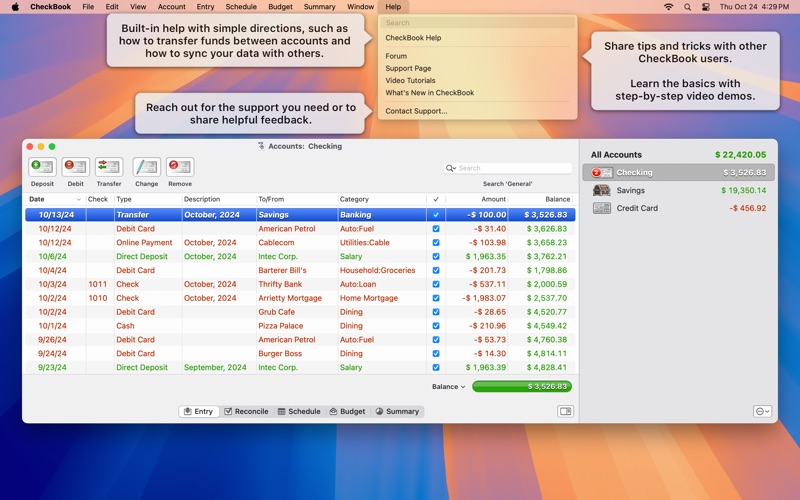The height and width of the screenshot is (500, 800).
Task: Click check number 1011 cell
Action: 98,284
